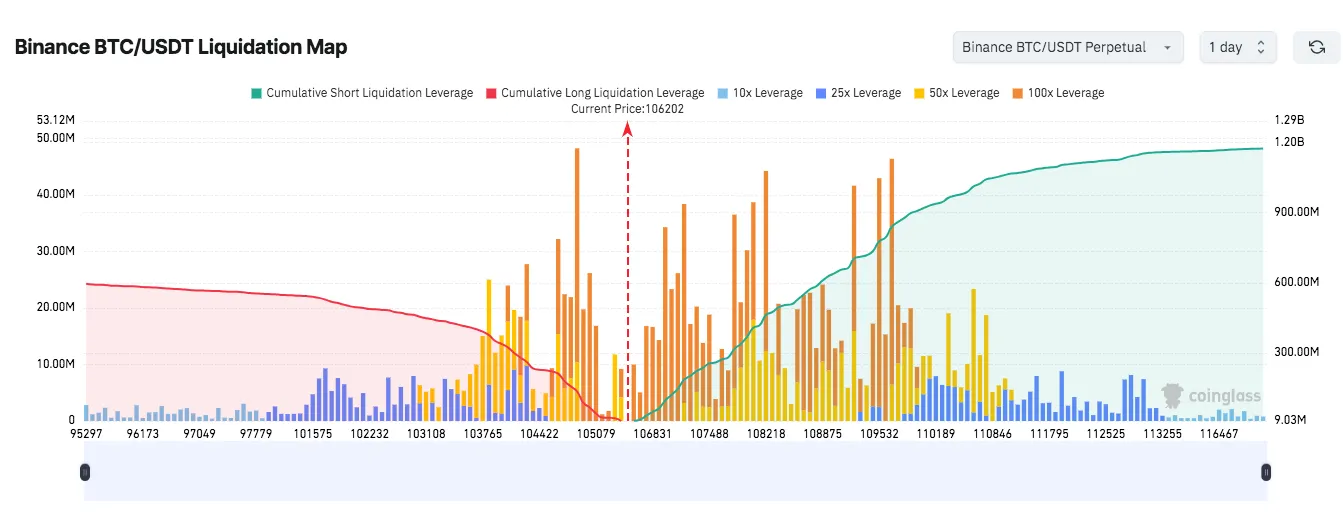This screenshot has width=1343, height=525.
Task: Click the 30.00M left axis label
Action: coord(56,251)
